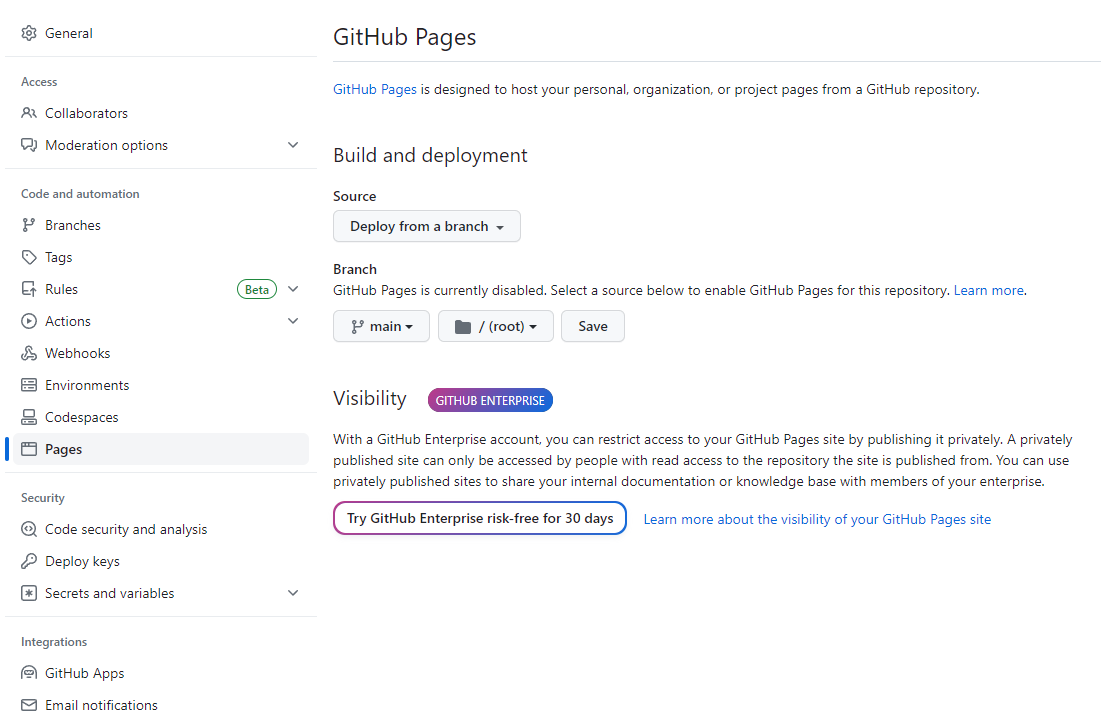This screenshot has width=1119, height=727.
Task: Click the Branches git-branch icon in sidebar
Action: point(29,225)
